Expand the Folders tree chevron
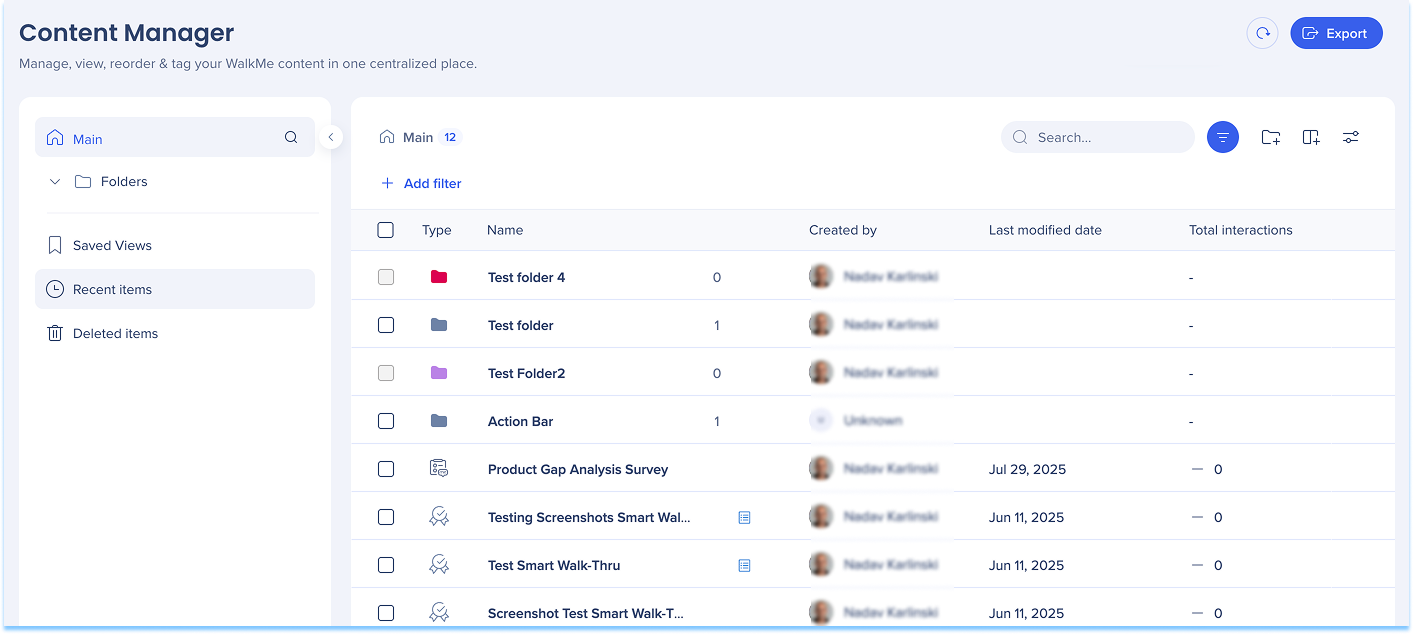This screenshot has width=1413, height=634. point(55,182)
